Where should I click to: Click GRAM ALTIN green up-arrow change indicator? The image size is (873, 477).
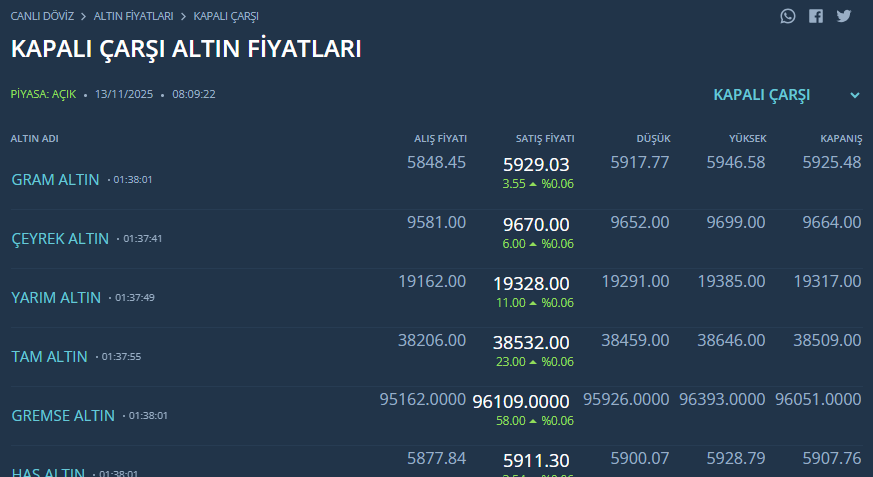click(x=534, y=185)
